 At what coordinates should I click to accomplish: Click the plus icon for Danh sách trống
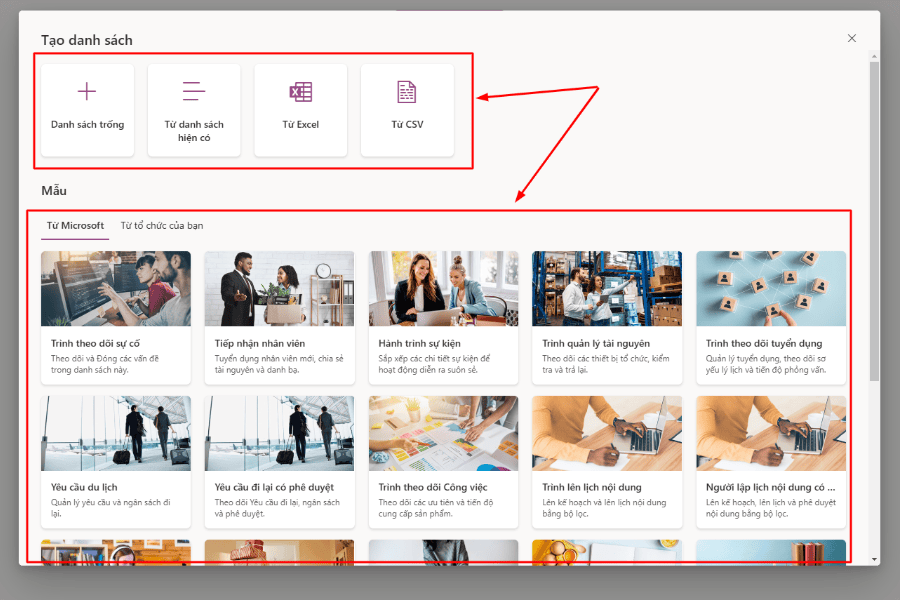[87, 91]
